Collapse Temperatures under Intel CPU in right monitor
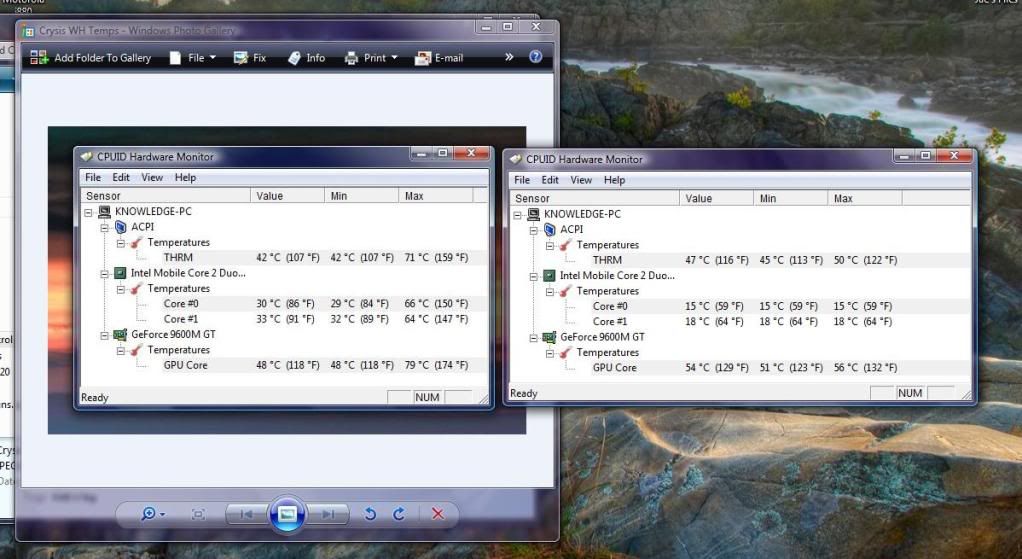 point(549,292)
